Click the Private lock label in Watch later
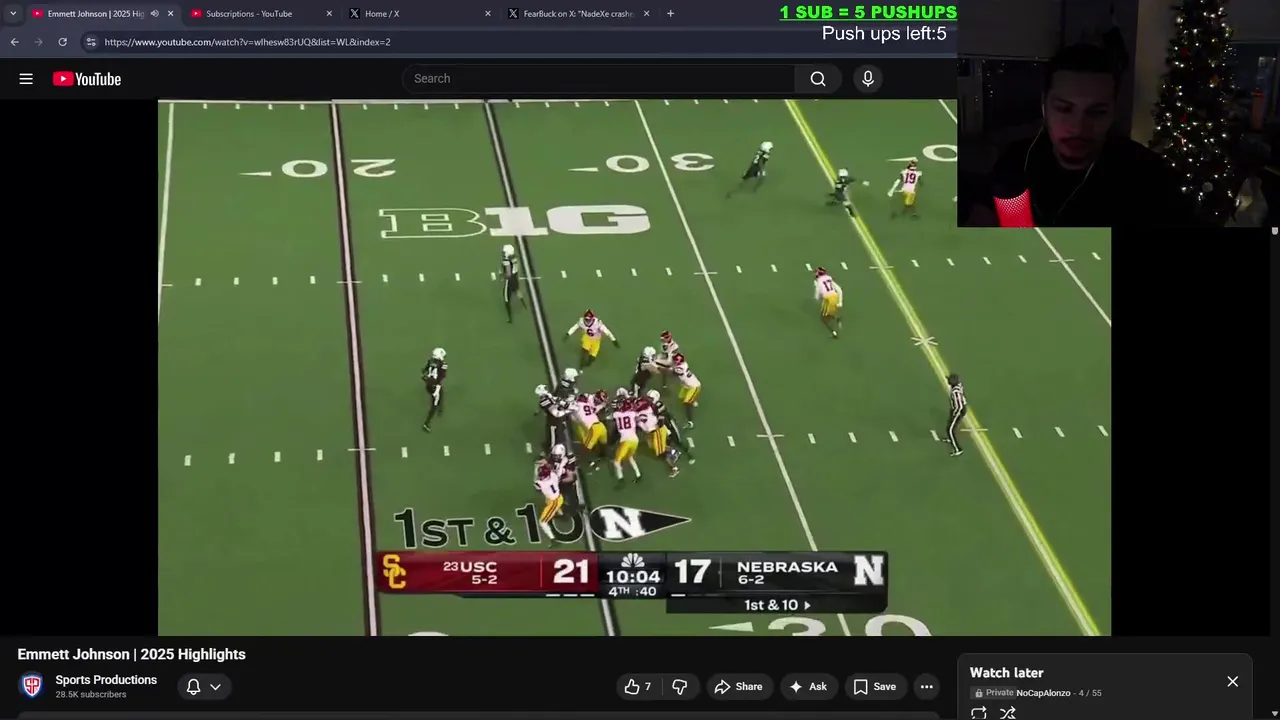 [x=994, y=693]
